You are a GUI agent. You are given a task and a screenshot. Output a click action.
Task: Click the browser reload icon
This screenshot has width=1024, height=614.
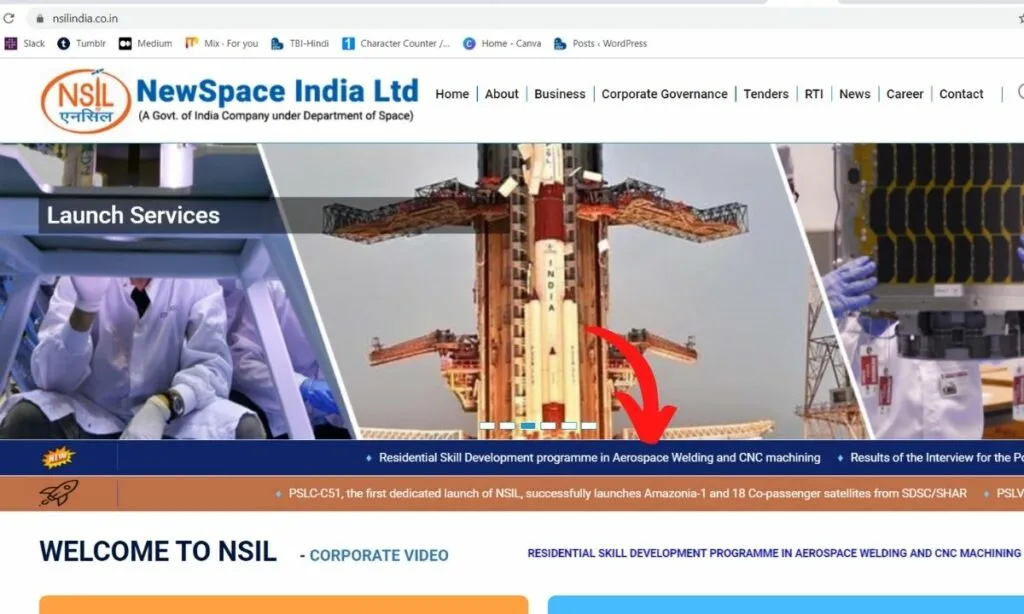tap(8, 18)
